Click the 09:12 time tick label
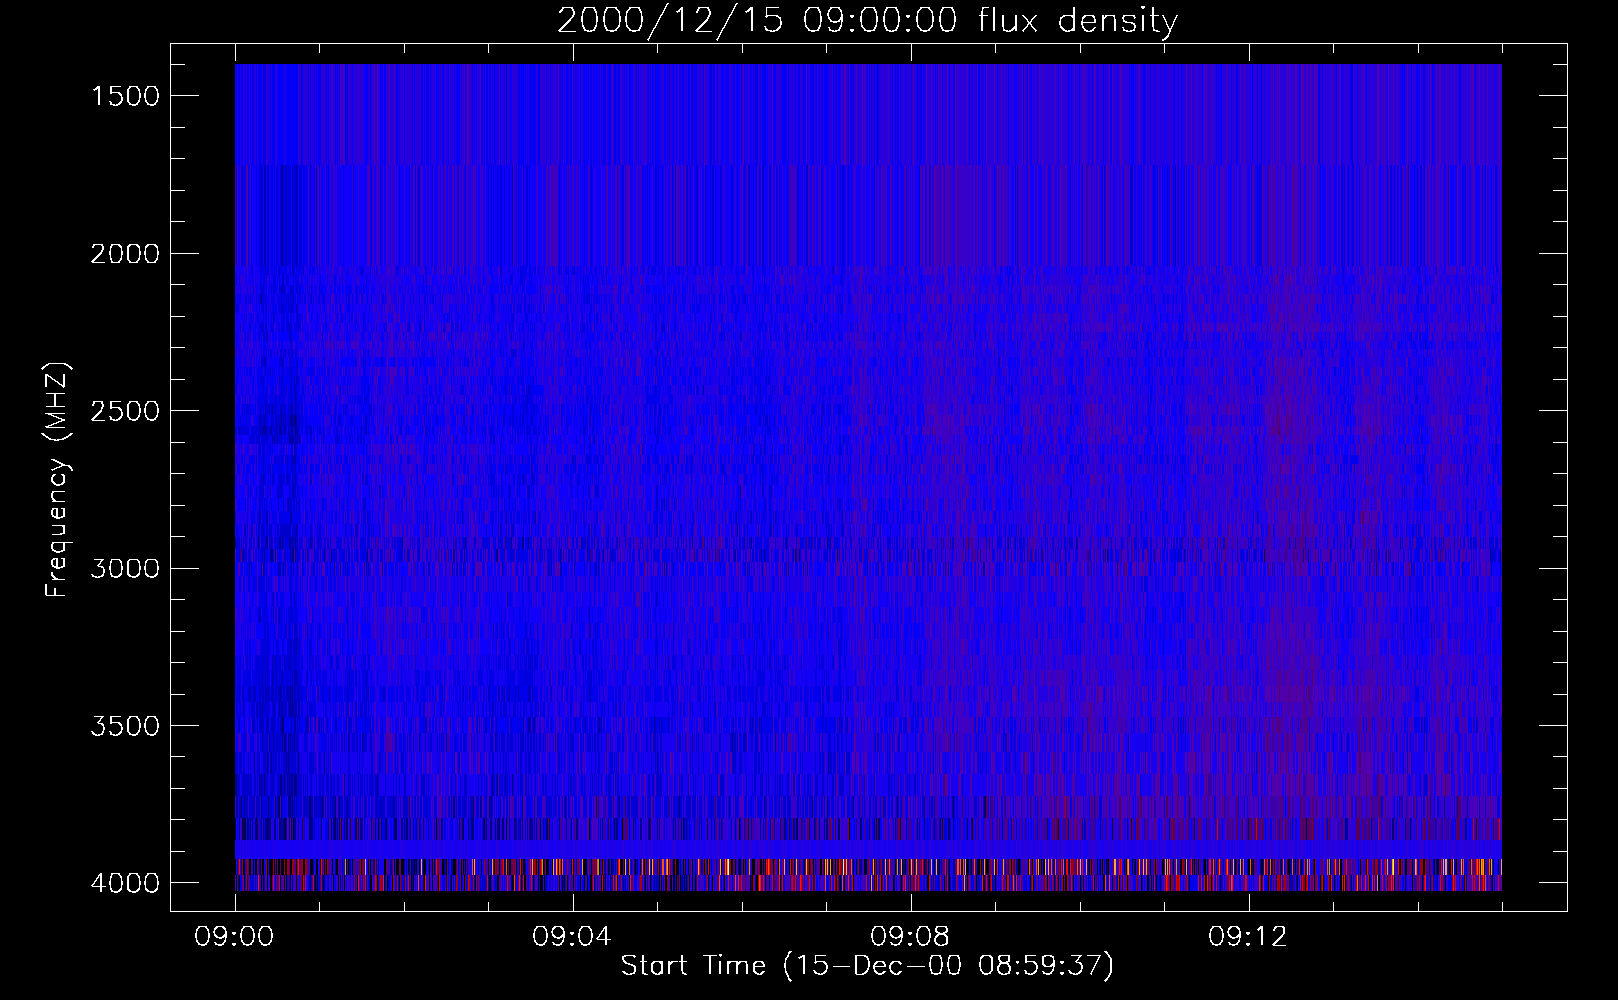Viewport: 1618px width, 1000px height. [x=1249, y=937]
